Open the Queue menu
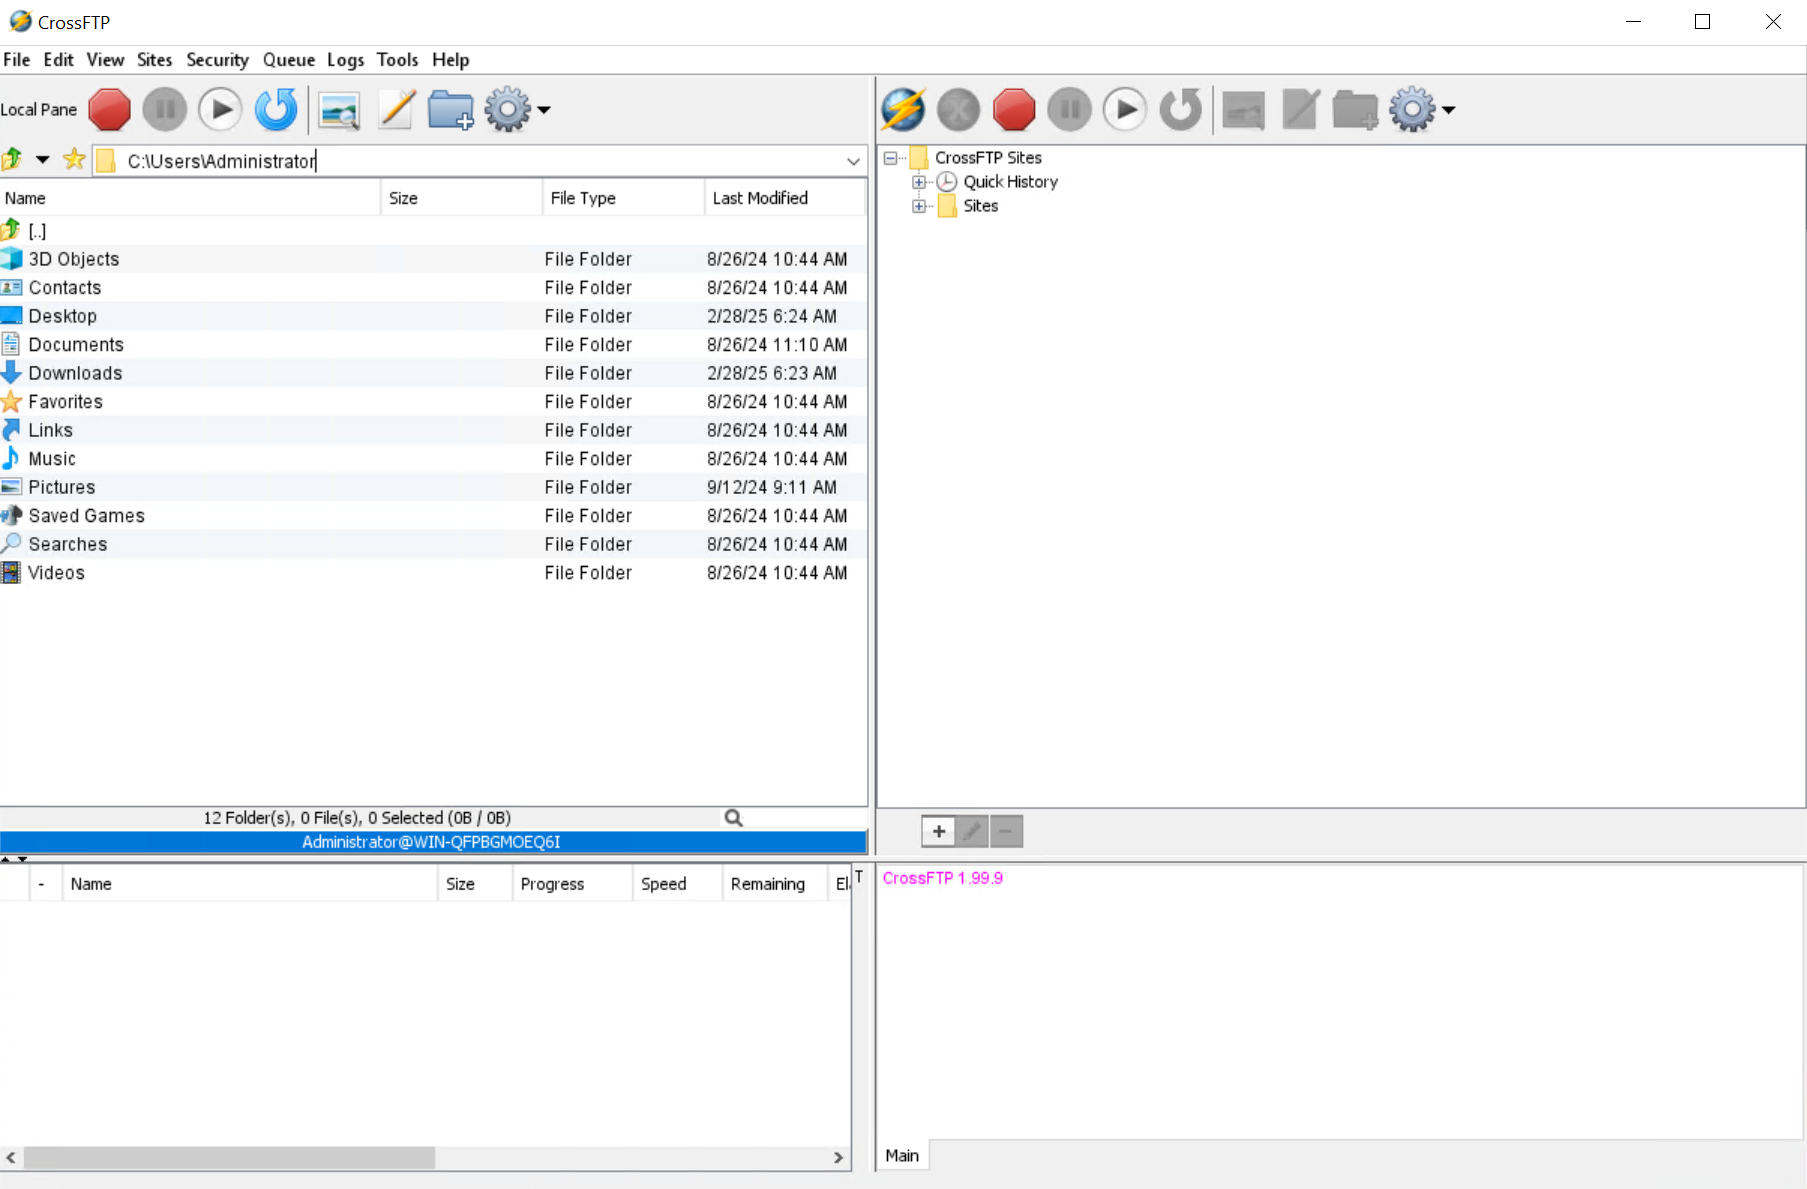 (289, 60)
